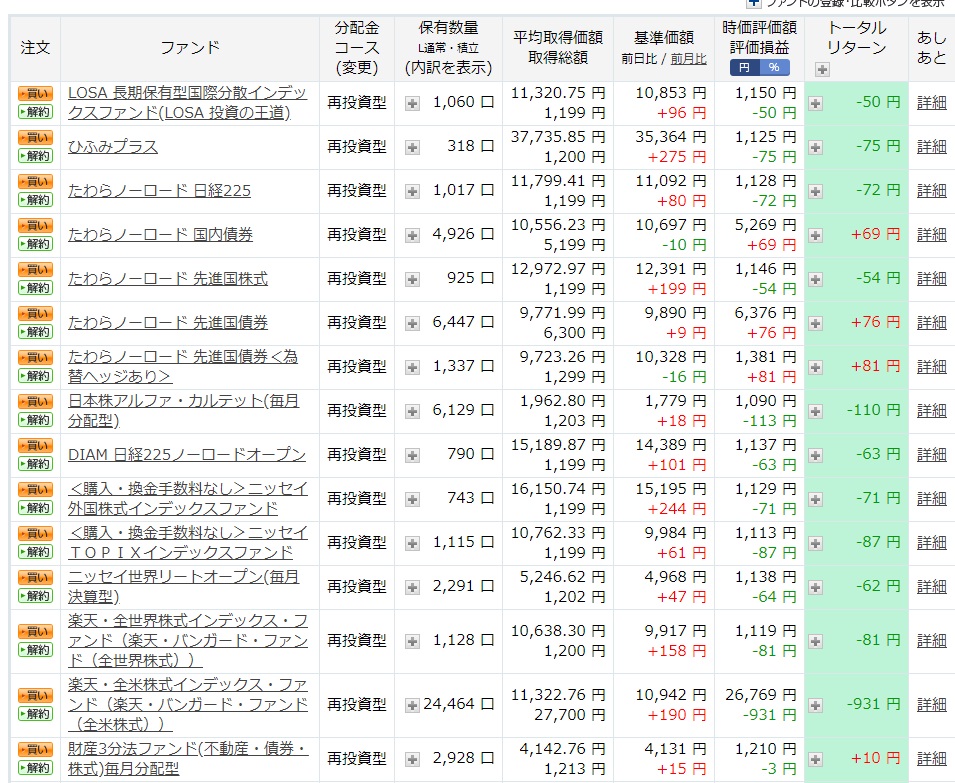Expand total return for 先進国株式 (-54円)
The width and height of the screenshot is (955, 783).
pos(816,279)
